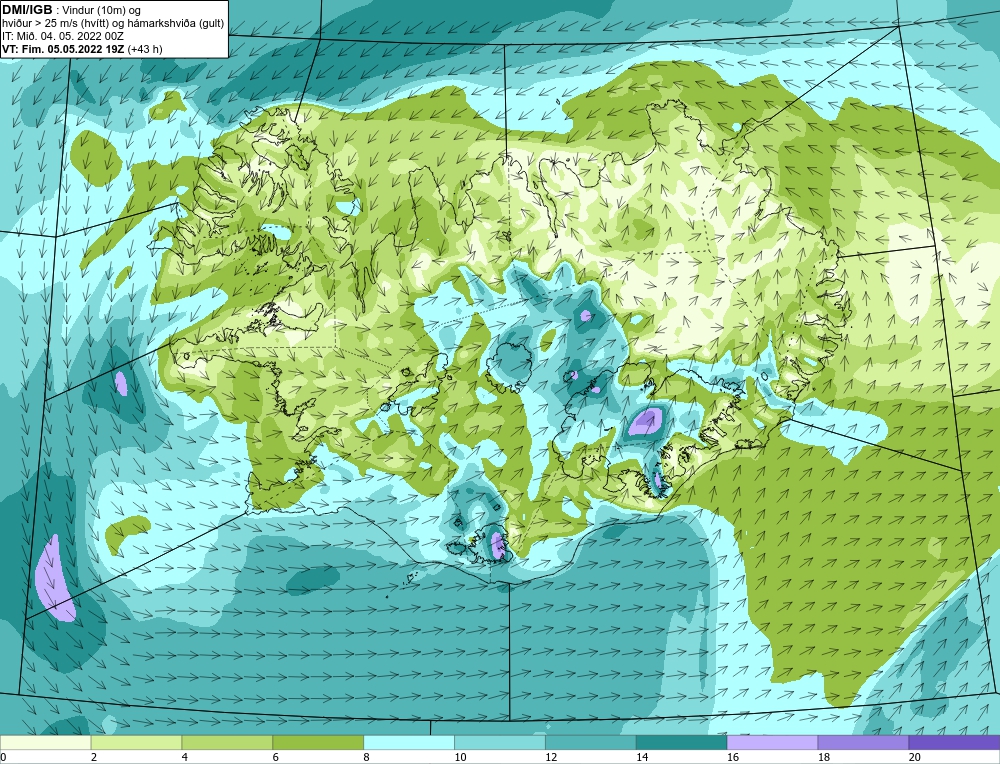The image size is (1000, 764).
Task: Click the 6–8 m/s olive green legend swatch
Action: click(318, 742)
